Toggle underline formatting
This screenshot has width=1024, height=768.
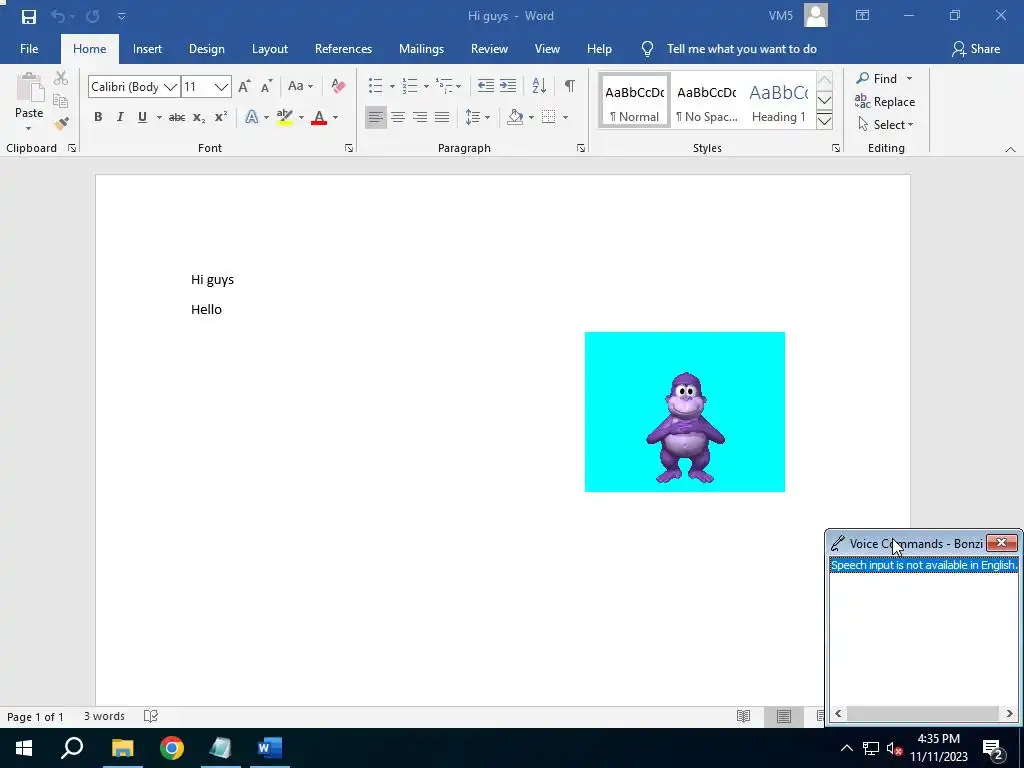(x=142, y=118)
